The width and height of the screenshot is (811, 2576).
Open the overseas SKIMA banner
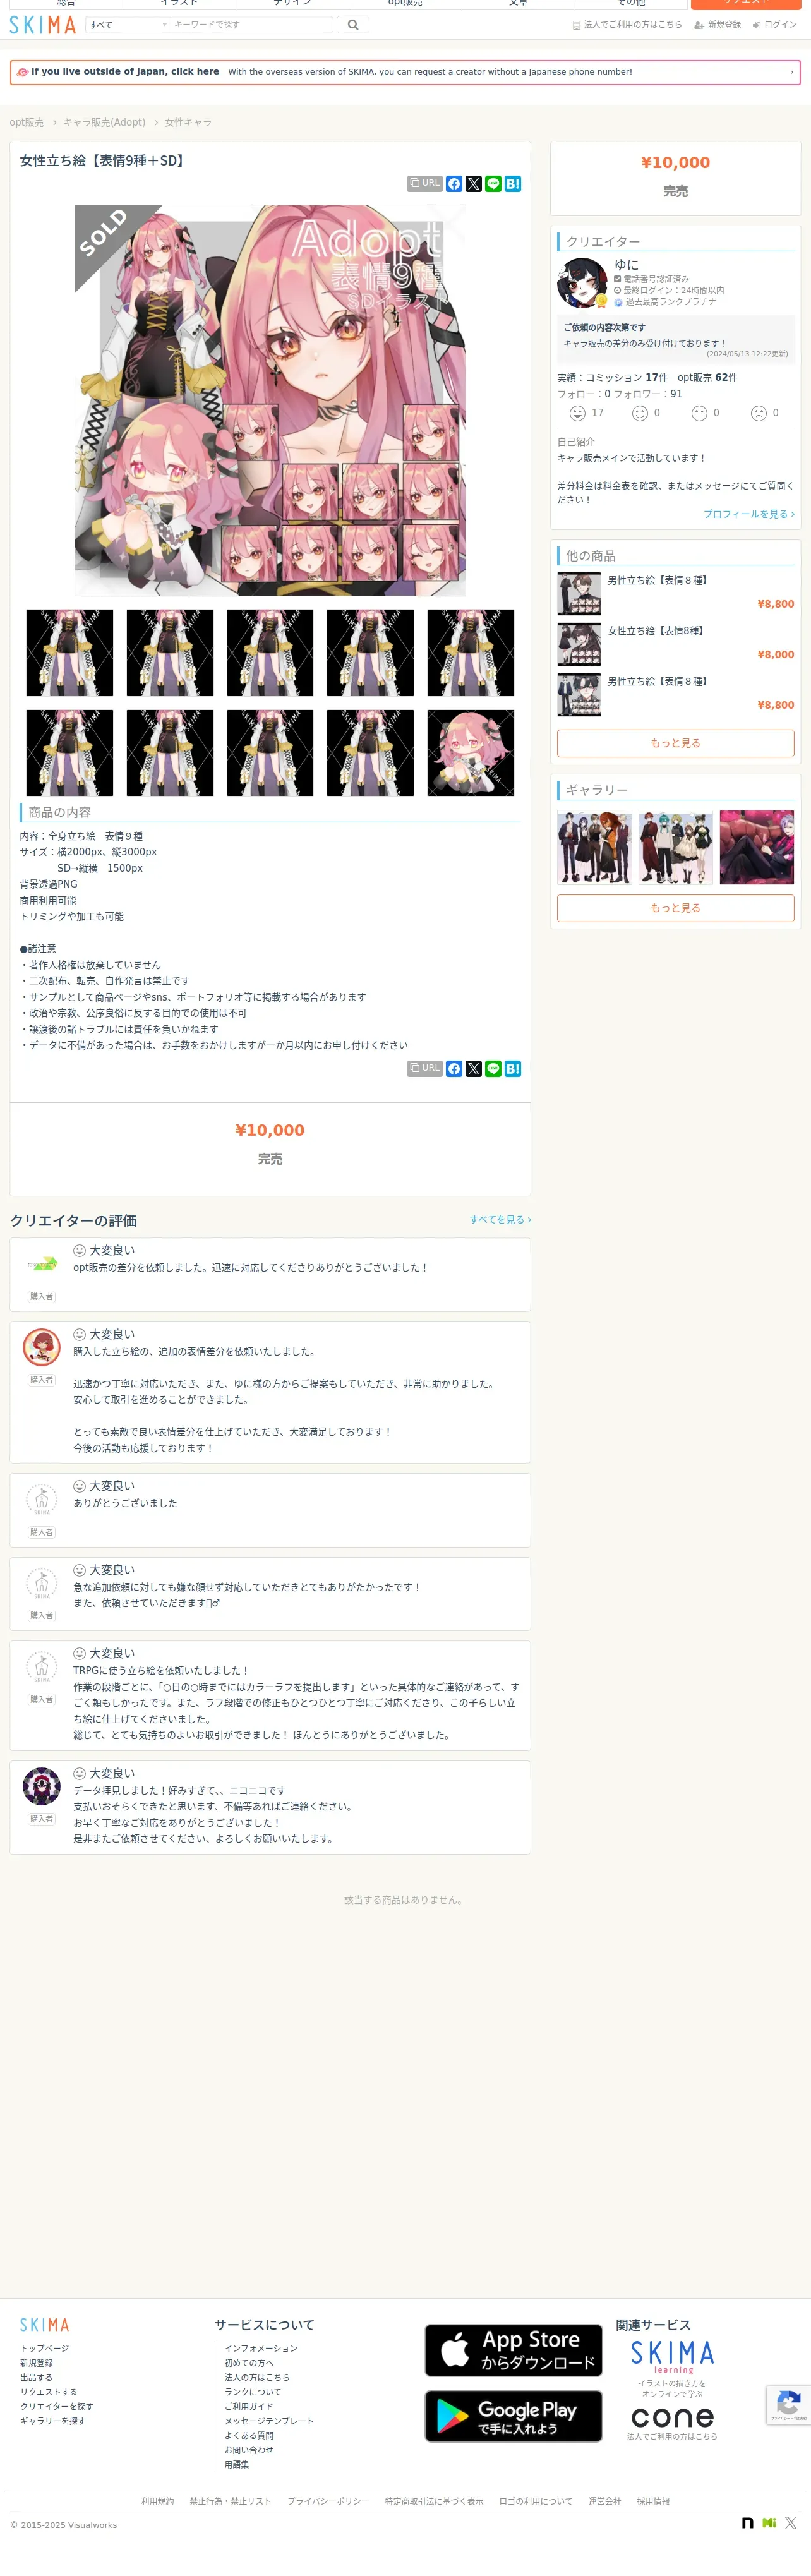tap(405, 72)
